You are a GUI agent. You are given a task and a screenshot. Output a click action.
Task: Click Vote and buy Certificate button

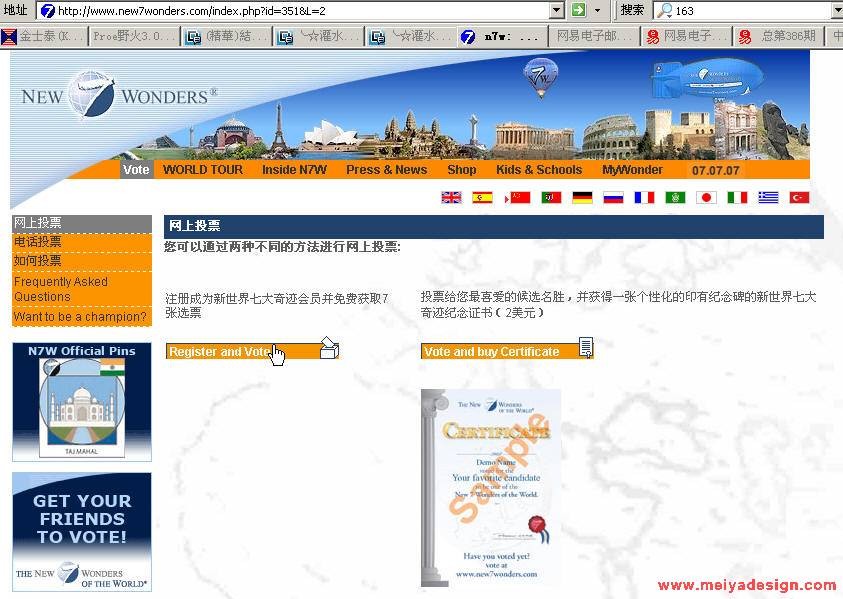pos(507,351)
